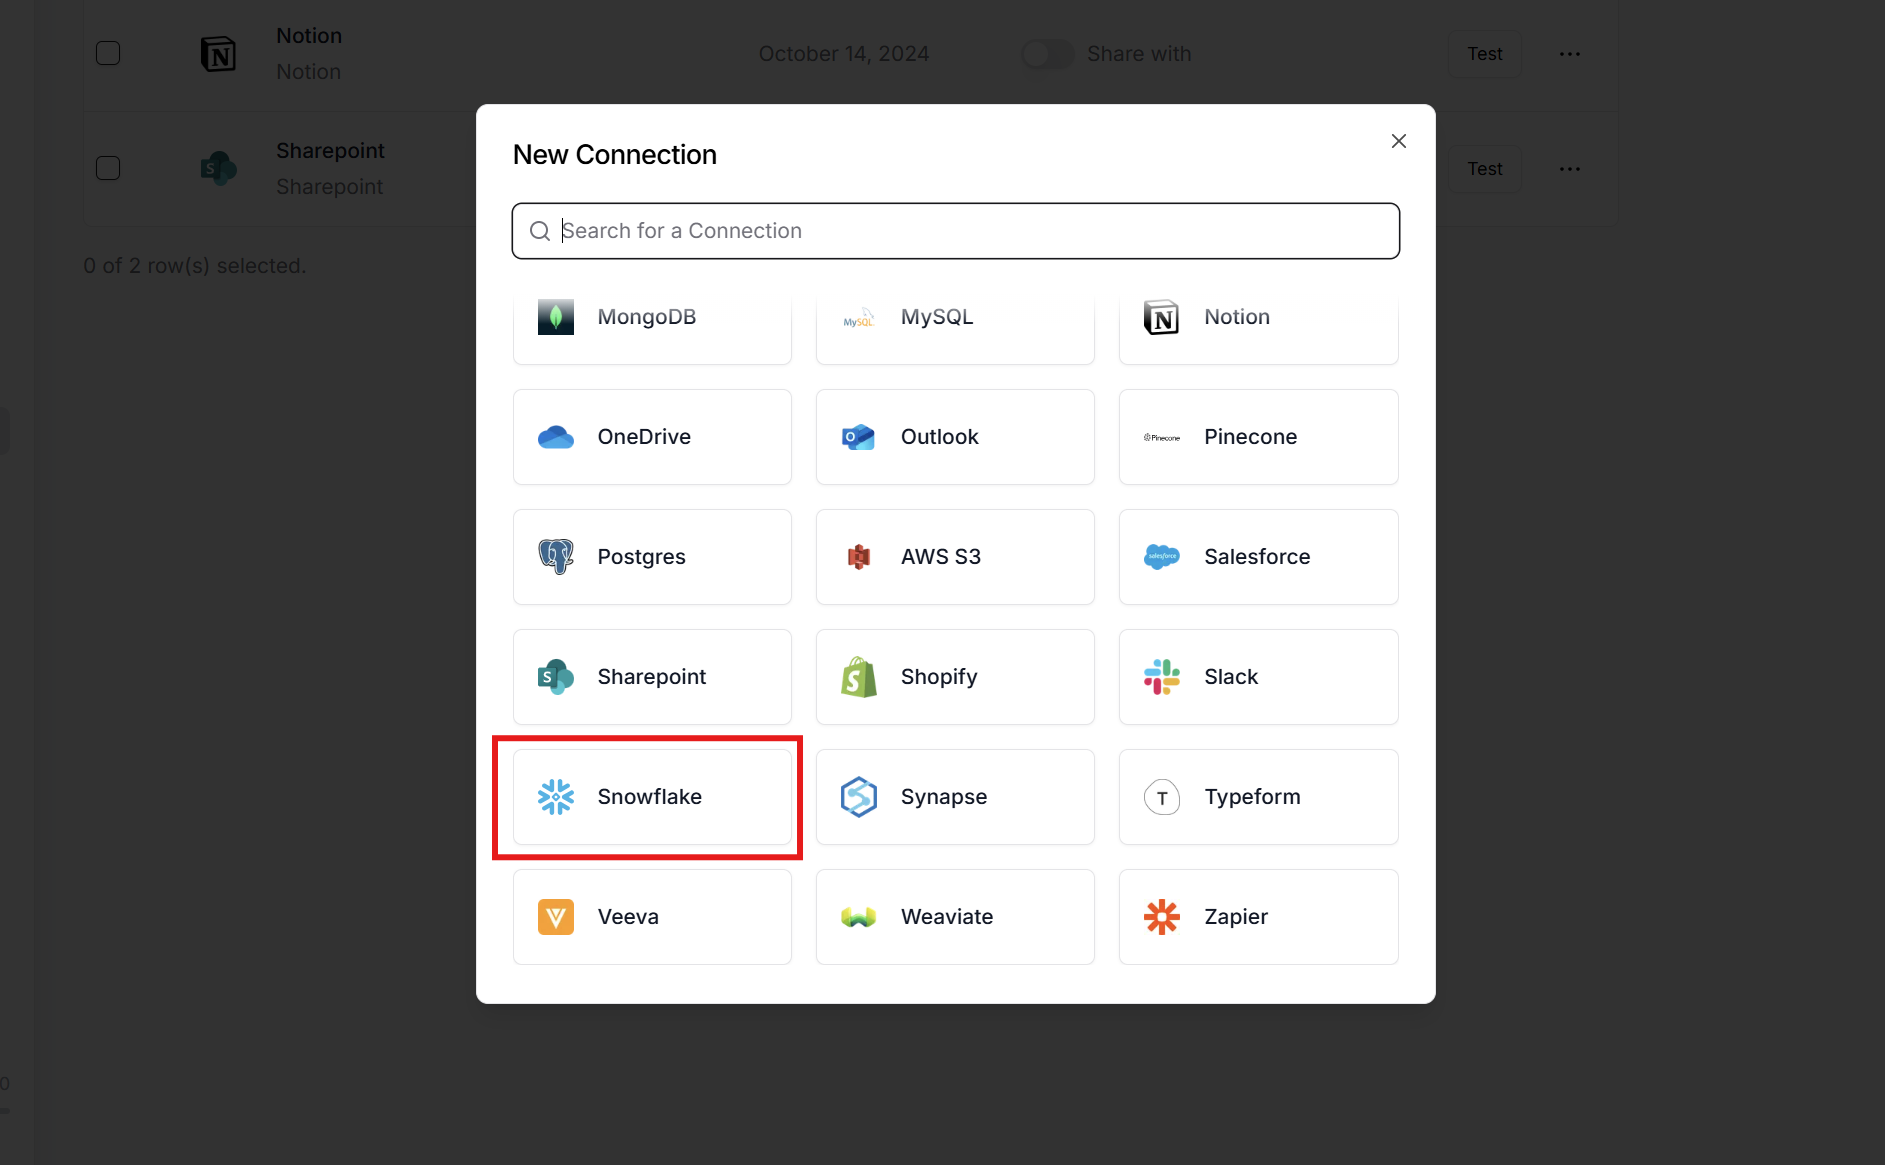Choose the OneDrive label
Image resolution: width=1885 pixels, height=1165 pixels.
[644, 437]
